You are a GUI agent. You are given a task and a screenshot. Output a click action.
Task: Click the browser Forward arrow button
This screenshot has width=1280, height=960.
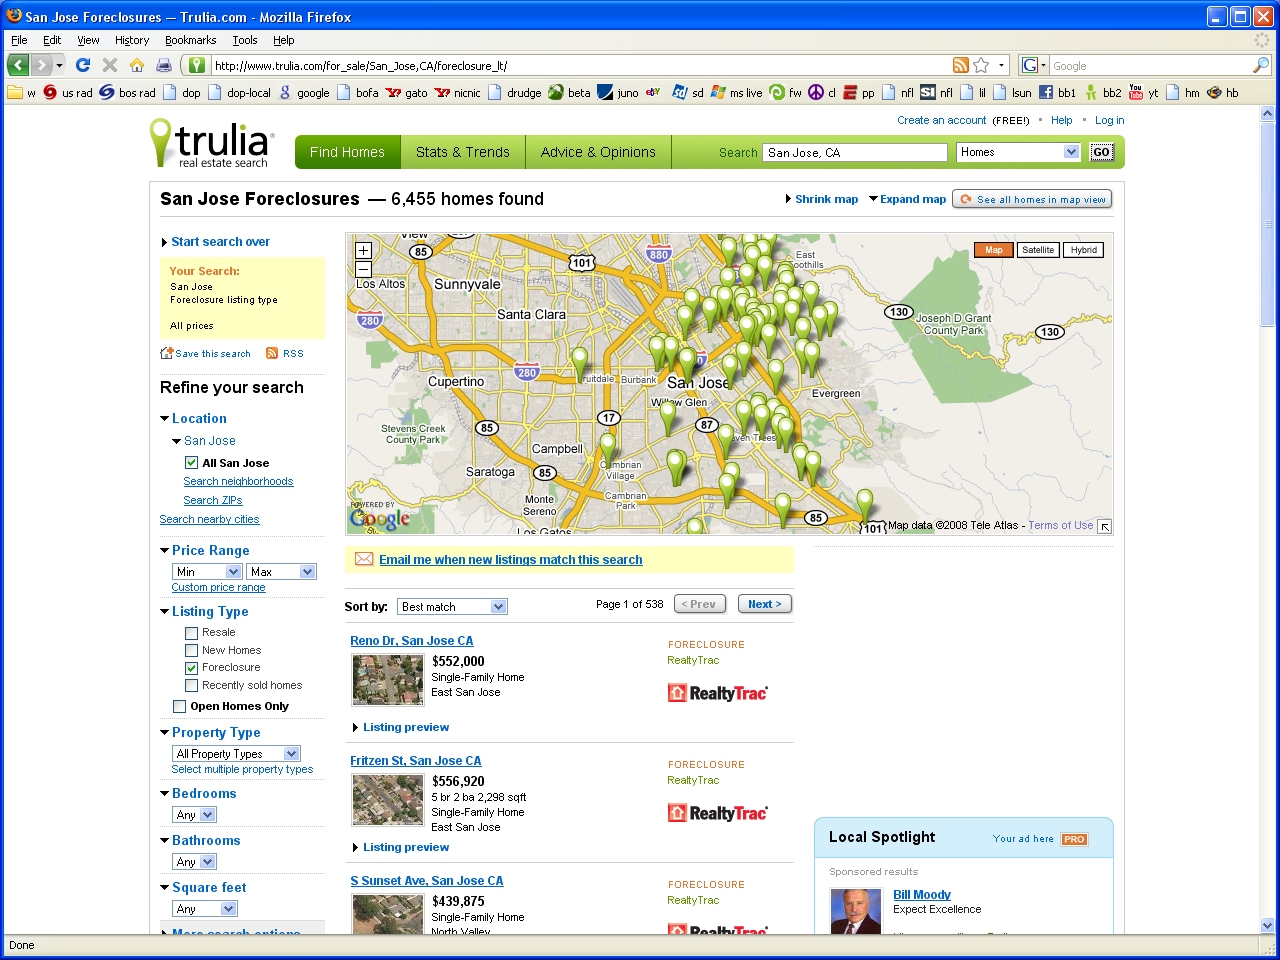(x=42, y=65)
